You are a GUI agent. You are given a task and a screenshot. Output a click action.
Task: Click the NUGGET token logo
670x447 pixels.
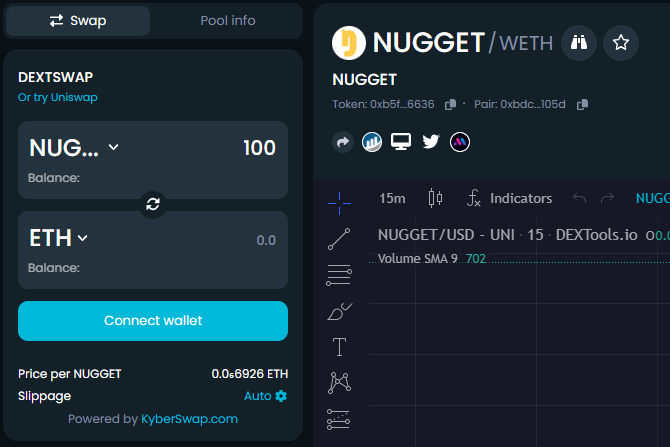349,43
